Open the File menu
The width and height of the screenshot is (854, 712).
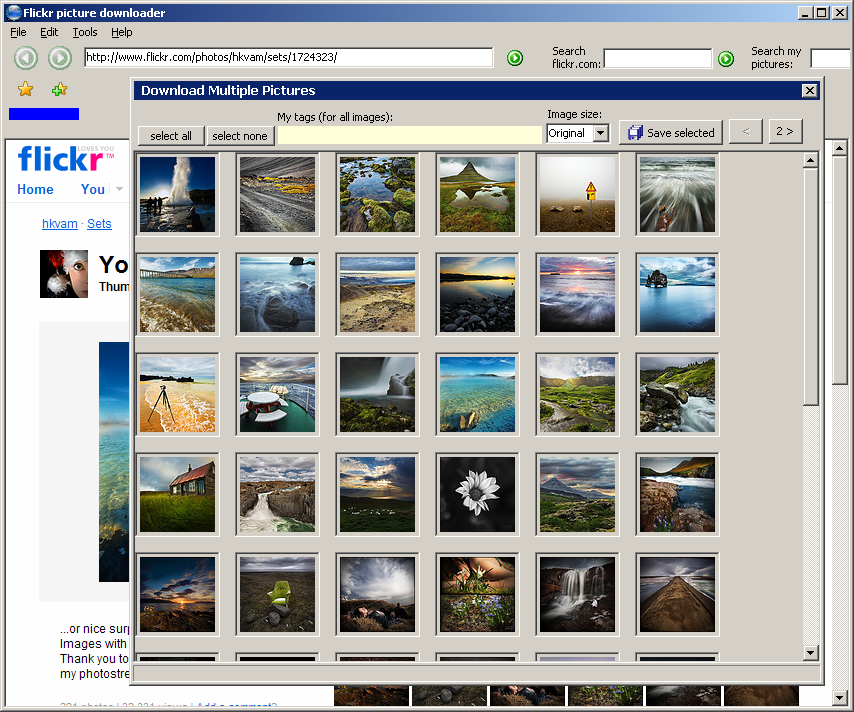[x=18, y=32]
